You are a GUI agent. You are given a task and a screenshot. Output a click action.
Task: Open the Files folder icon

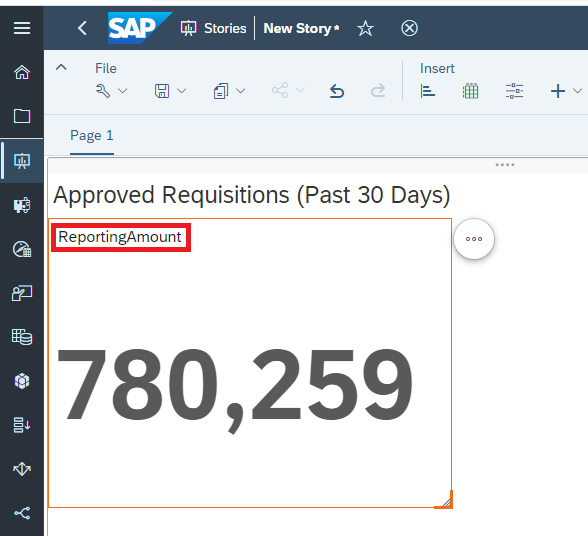22,116
